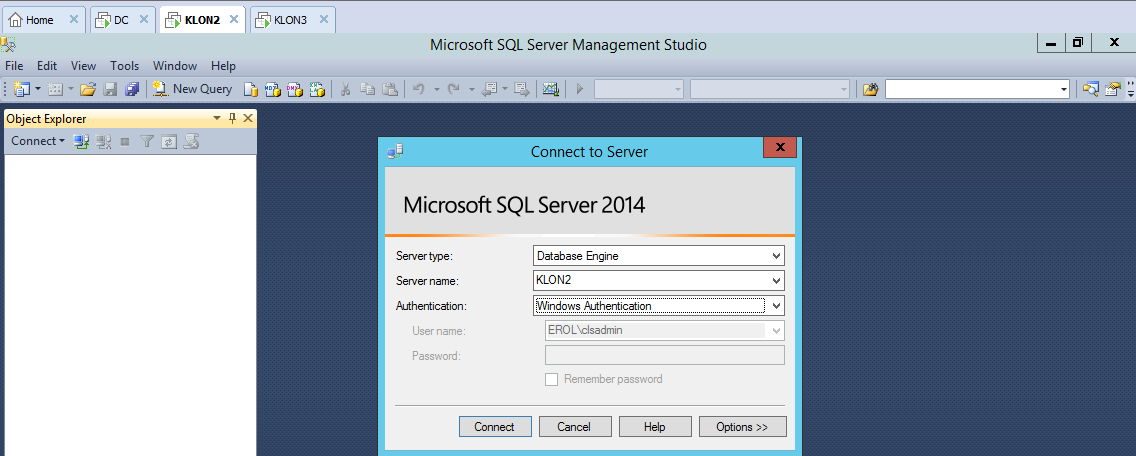This screenshot has height=456, width=1136.
Task: Close the Object Explorer panel
Action: (248, 119)
